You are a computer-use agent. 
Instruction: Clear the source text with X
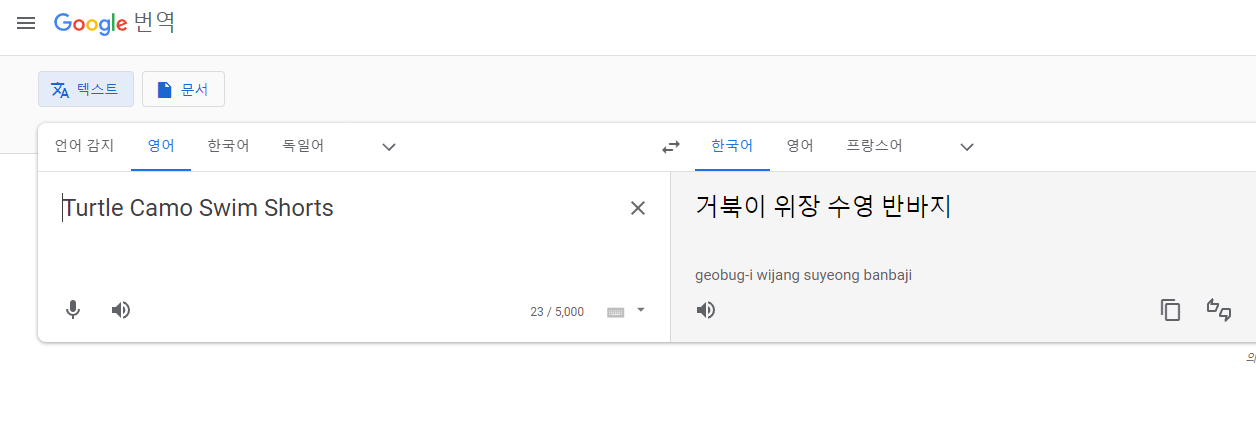tap(638, 208)
